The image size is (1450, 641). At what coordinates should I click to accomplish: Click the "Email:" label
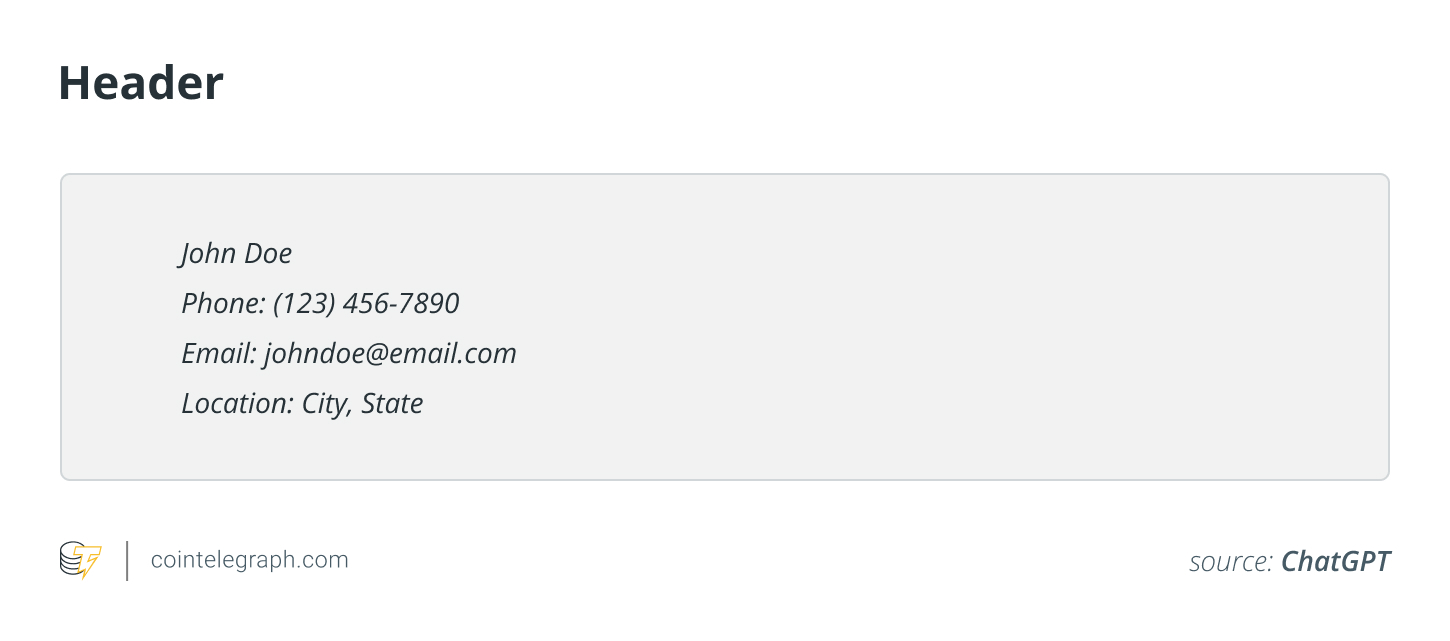click(x=219, y=353)
